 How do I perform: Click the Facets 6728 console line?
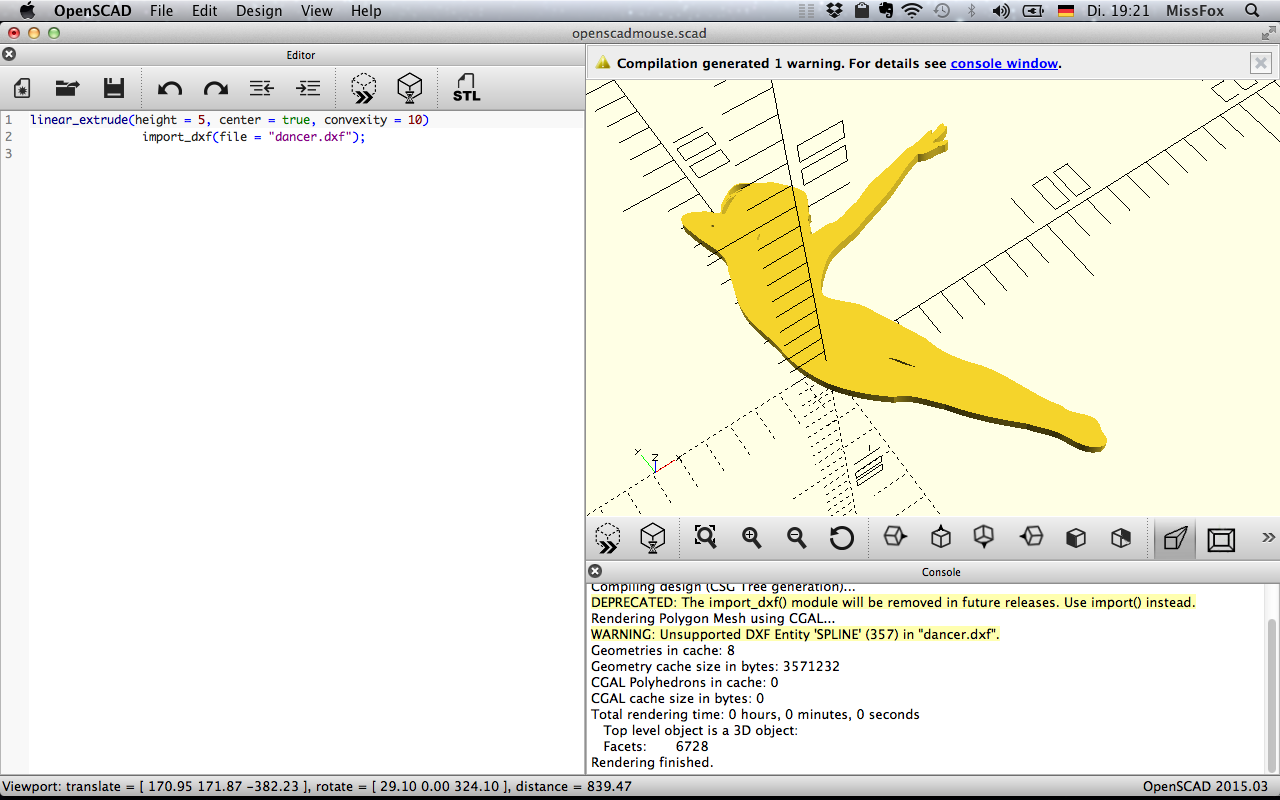pyautogui.click(x=655, y=747)
